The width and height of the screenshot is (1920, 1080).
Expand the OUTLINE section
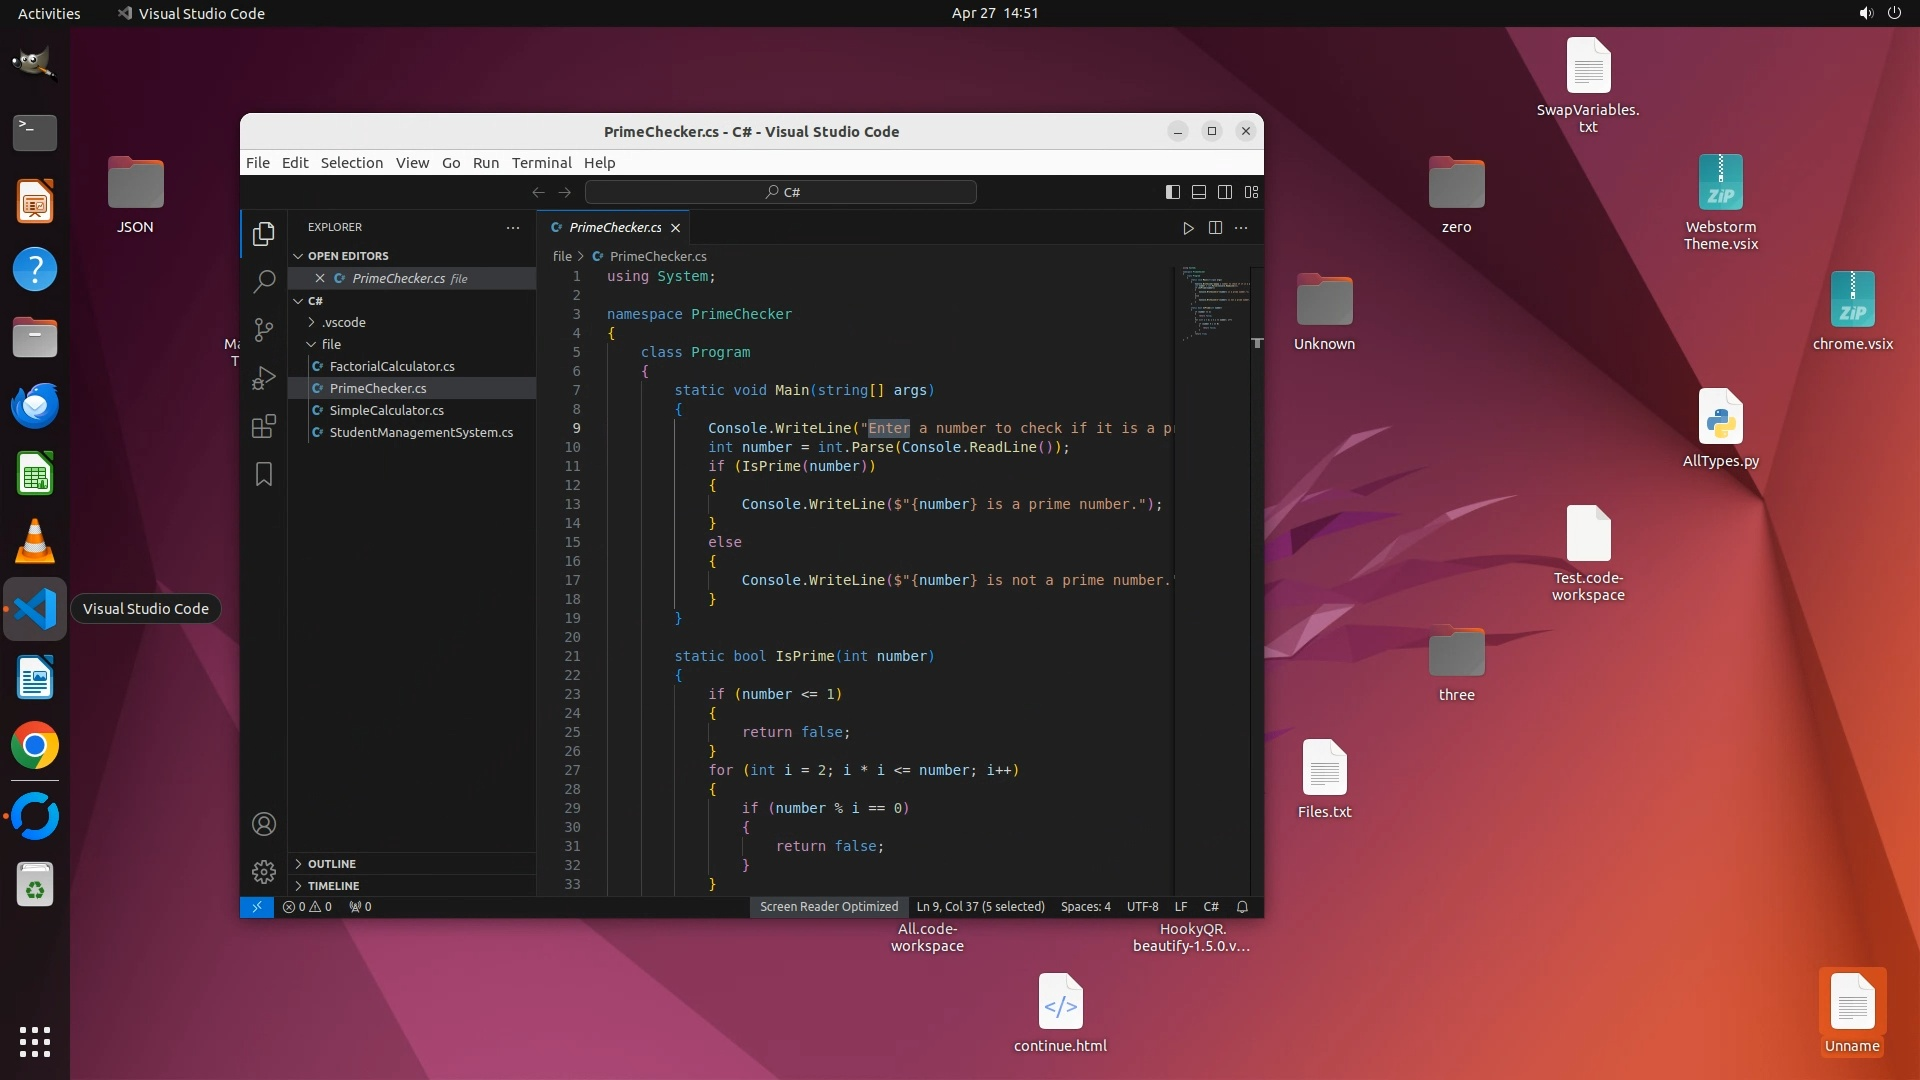(331, 864)
